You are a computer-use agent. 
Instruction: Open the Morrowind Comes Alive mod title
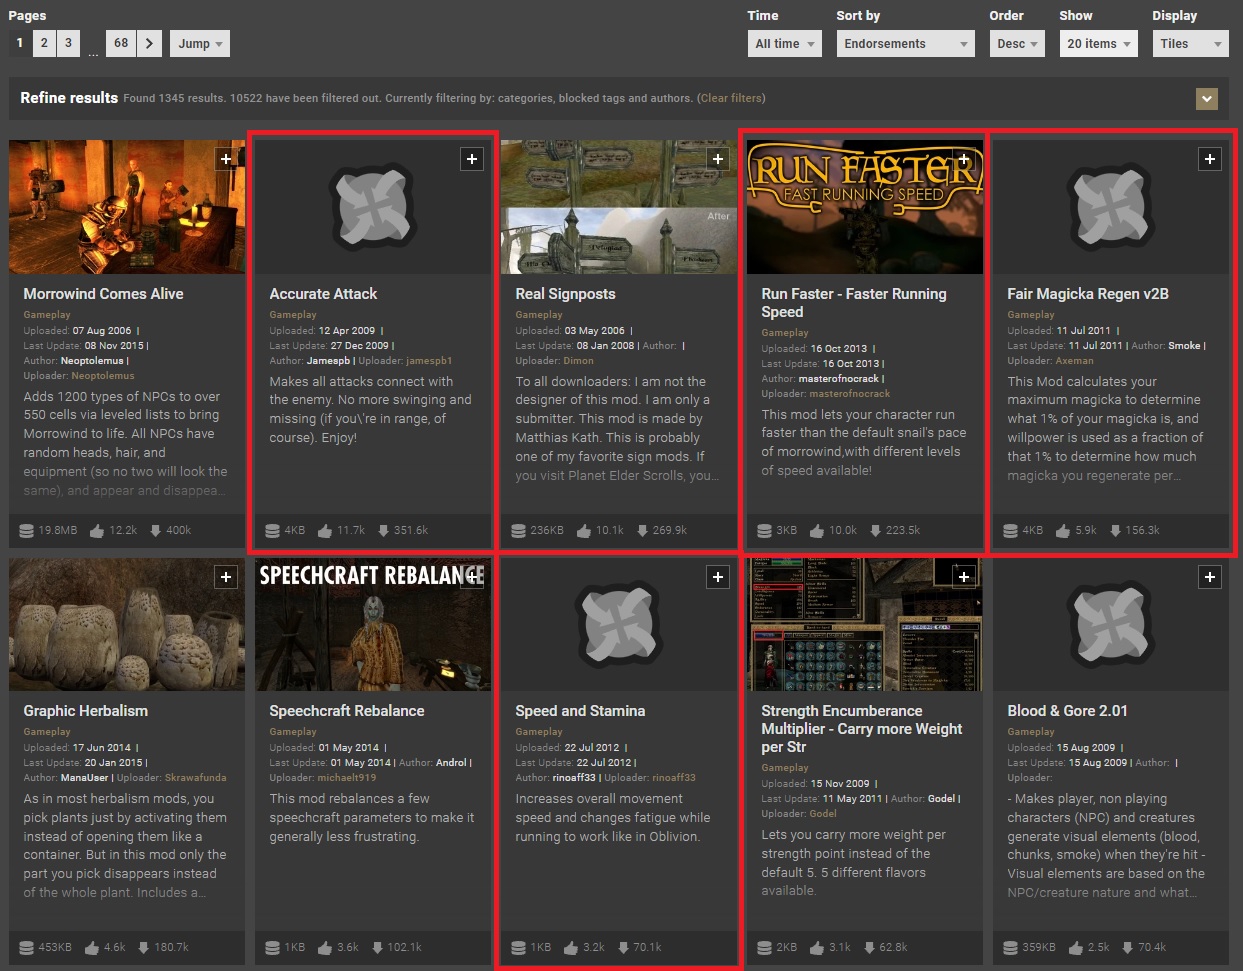click(x=103, y=294)
